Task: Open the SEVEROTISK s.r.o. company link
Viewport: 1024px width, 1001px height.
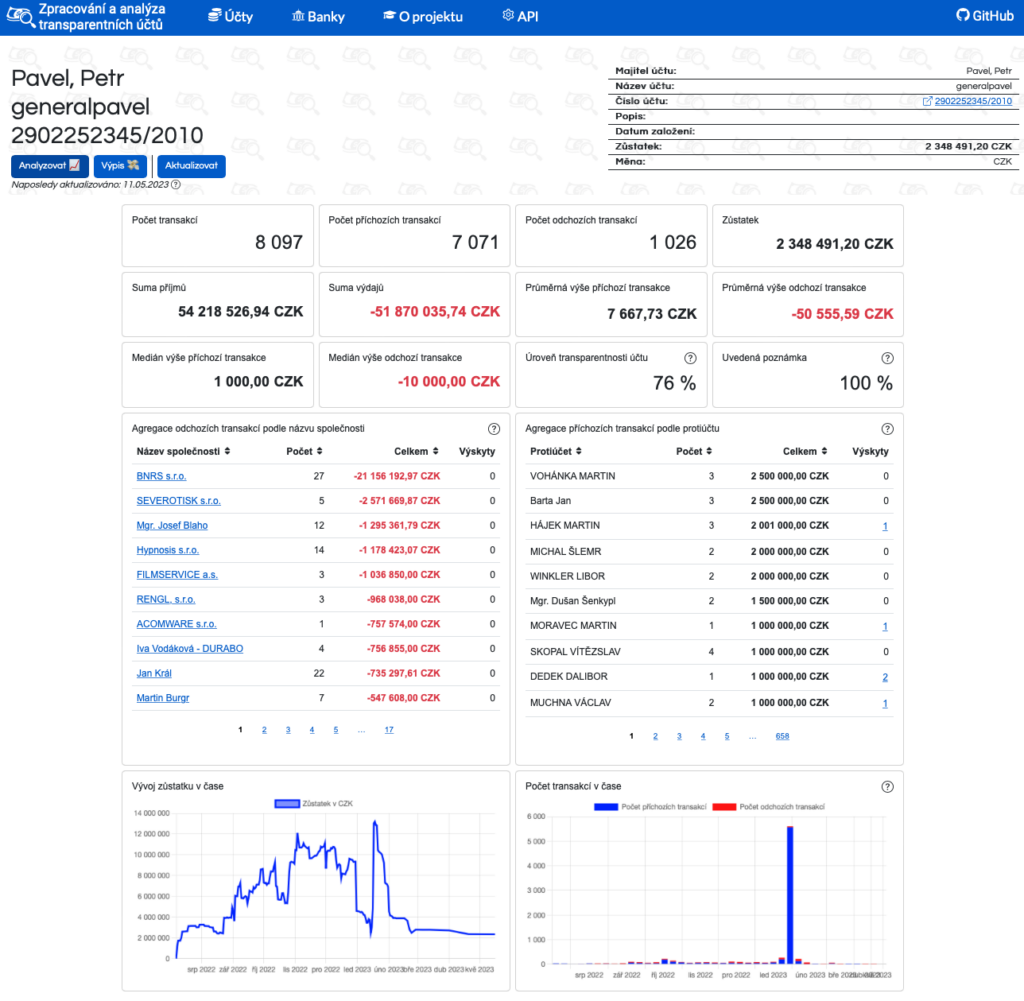Action: coord(178,501)
